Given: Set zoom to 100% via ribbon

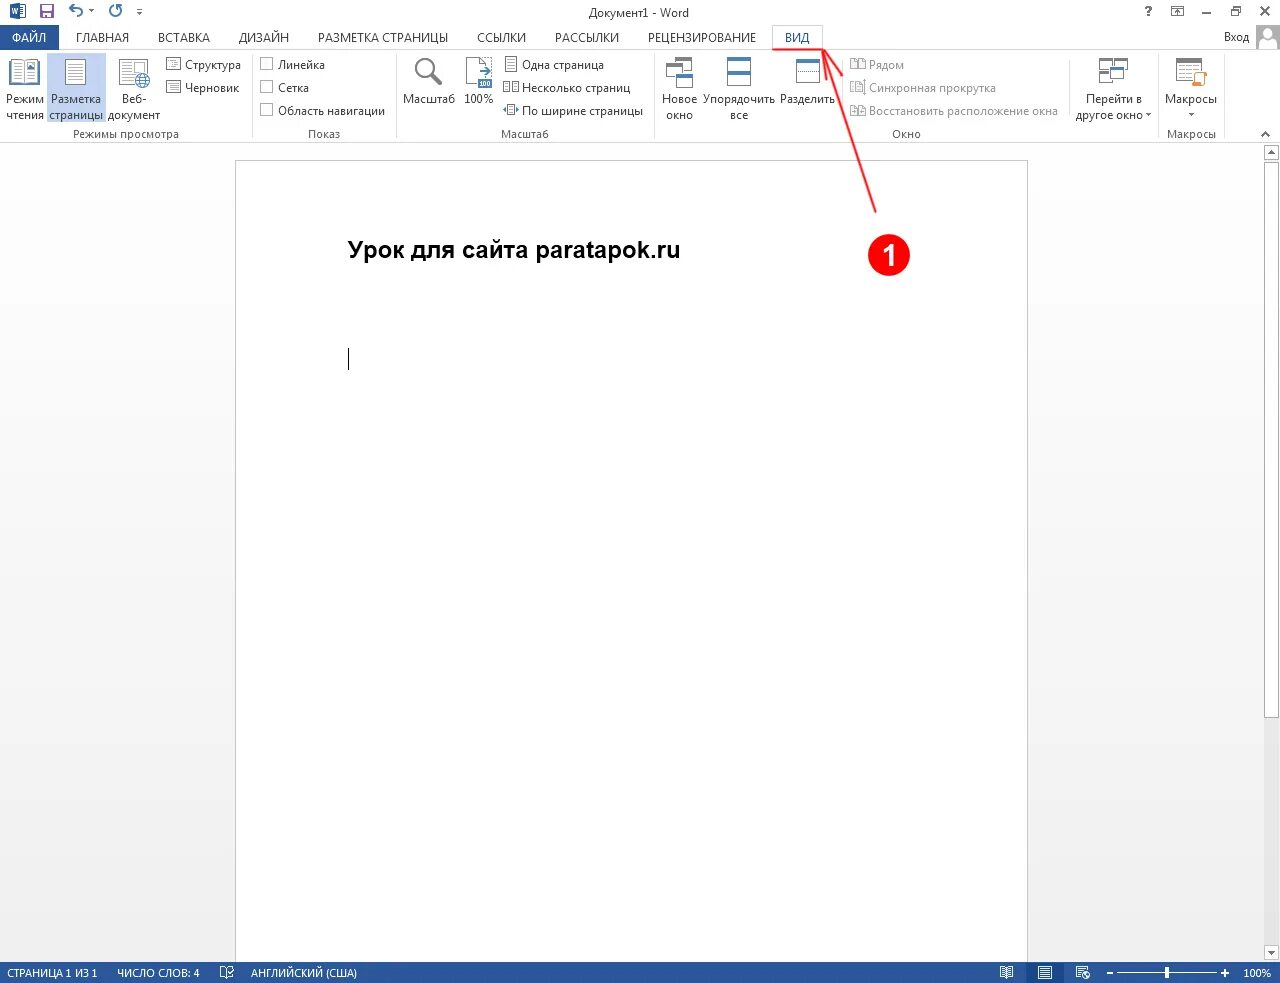Looking at the screenshot, I should point(478,82).
